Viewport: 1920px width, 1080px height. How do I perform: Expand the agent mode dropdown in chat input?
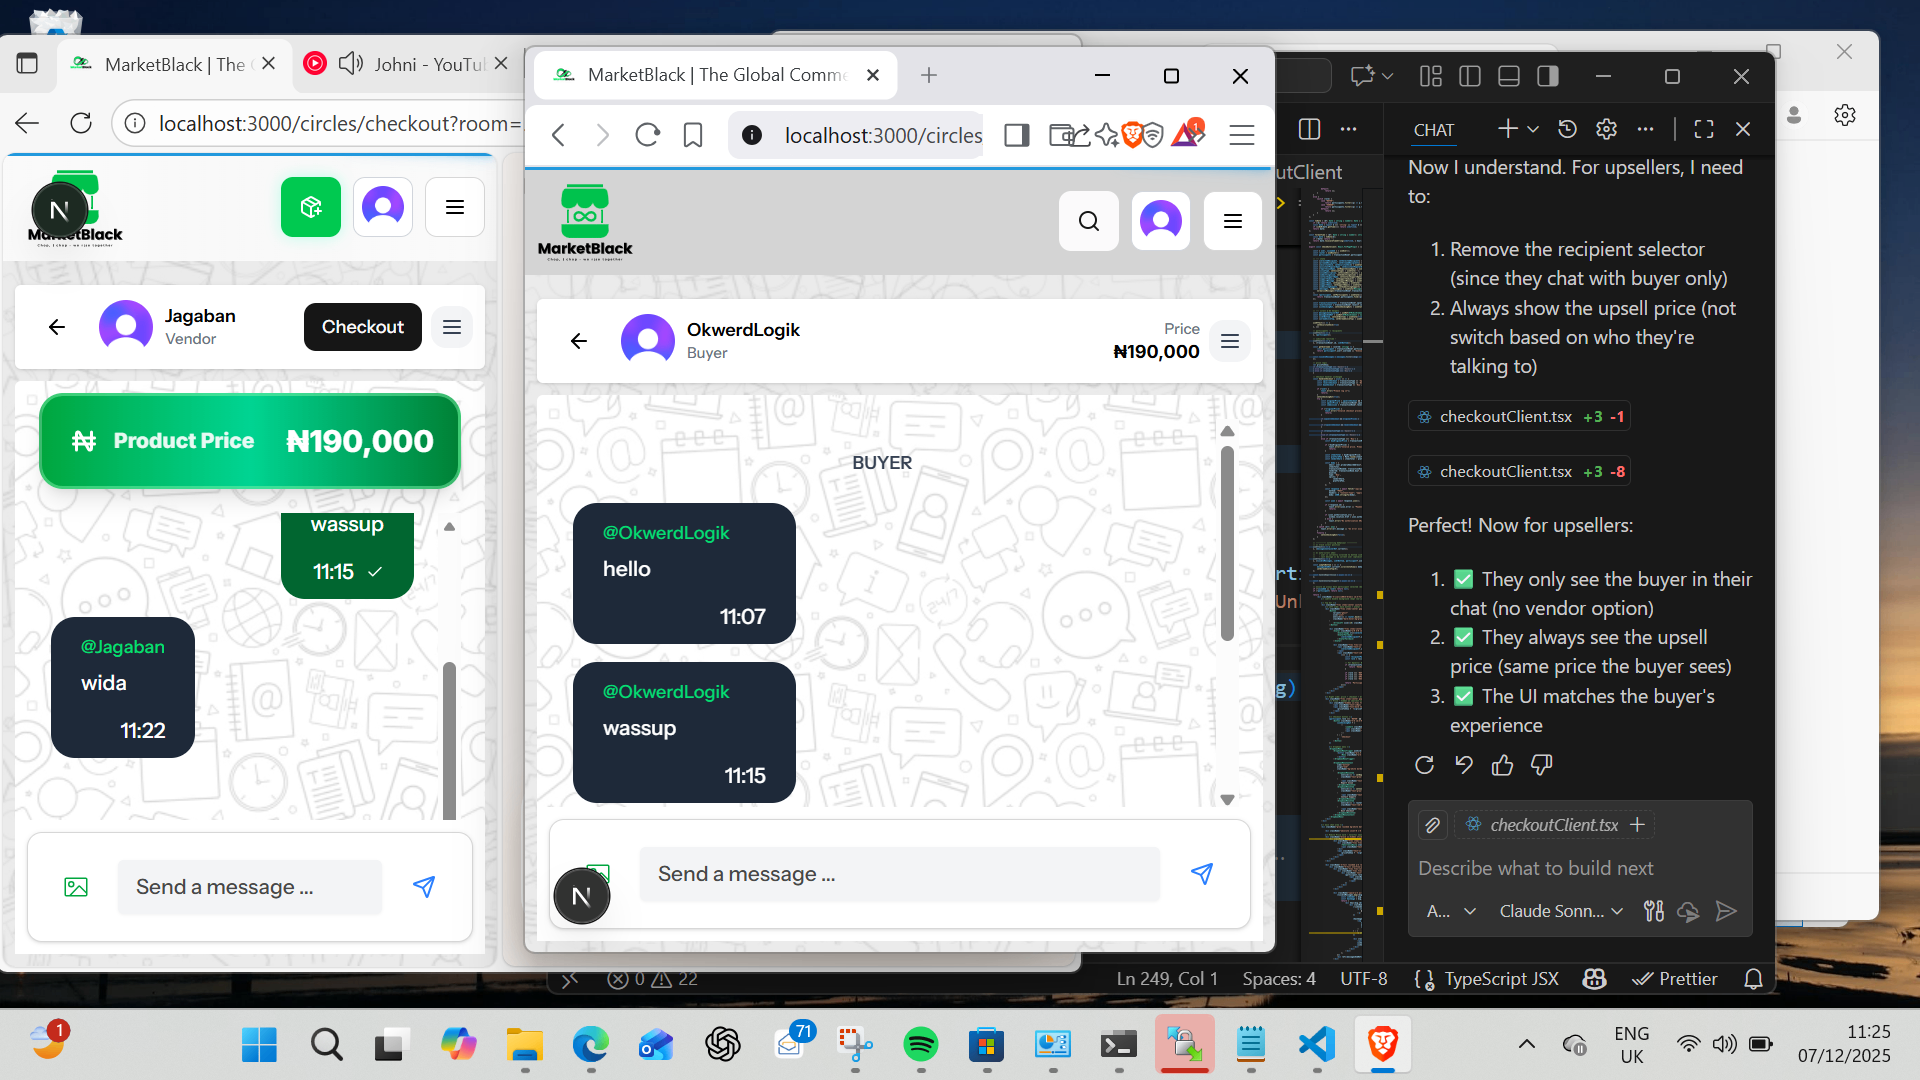(x=1451, y=911)
